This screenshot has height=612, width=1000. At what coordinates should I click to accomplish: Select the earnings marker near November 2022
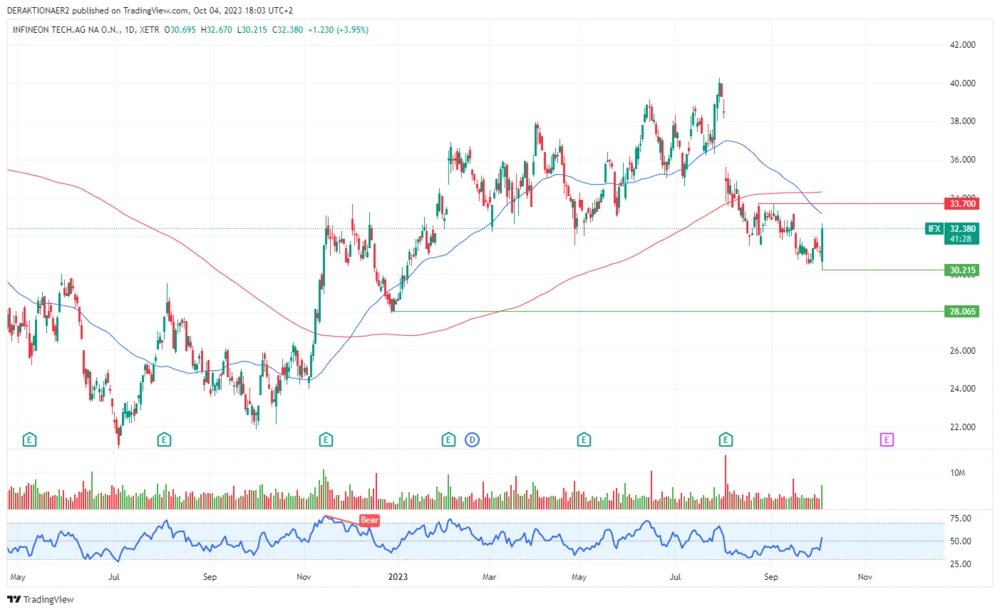326,439
